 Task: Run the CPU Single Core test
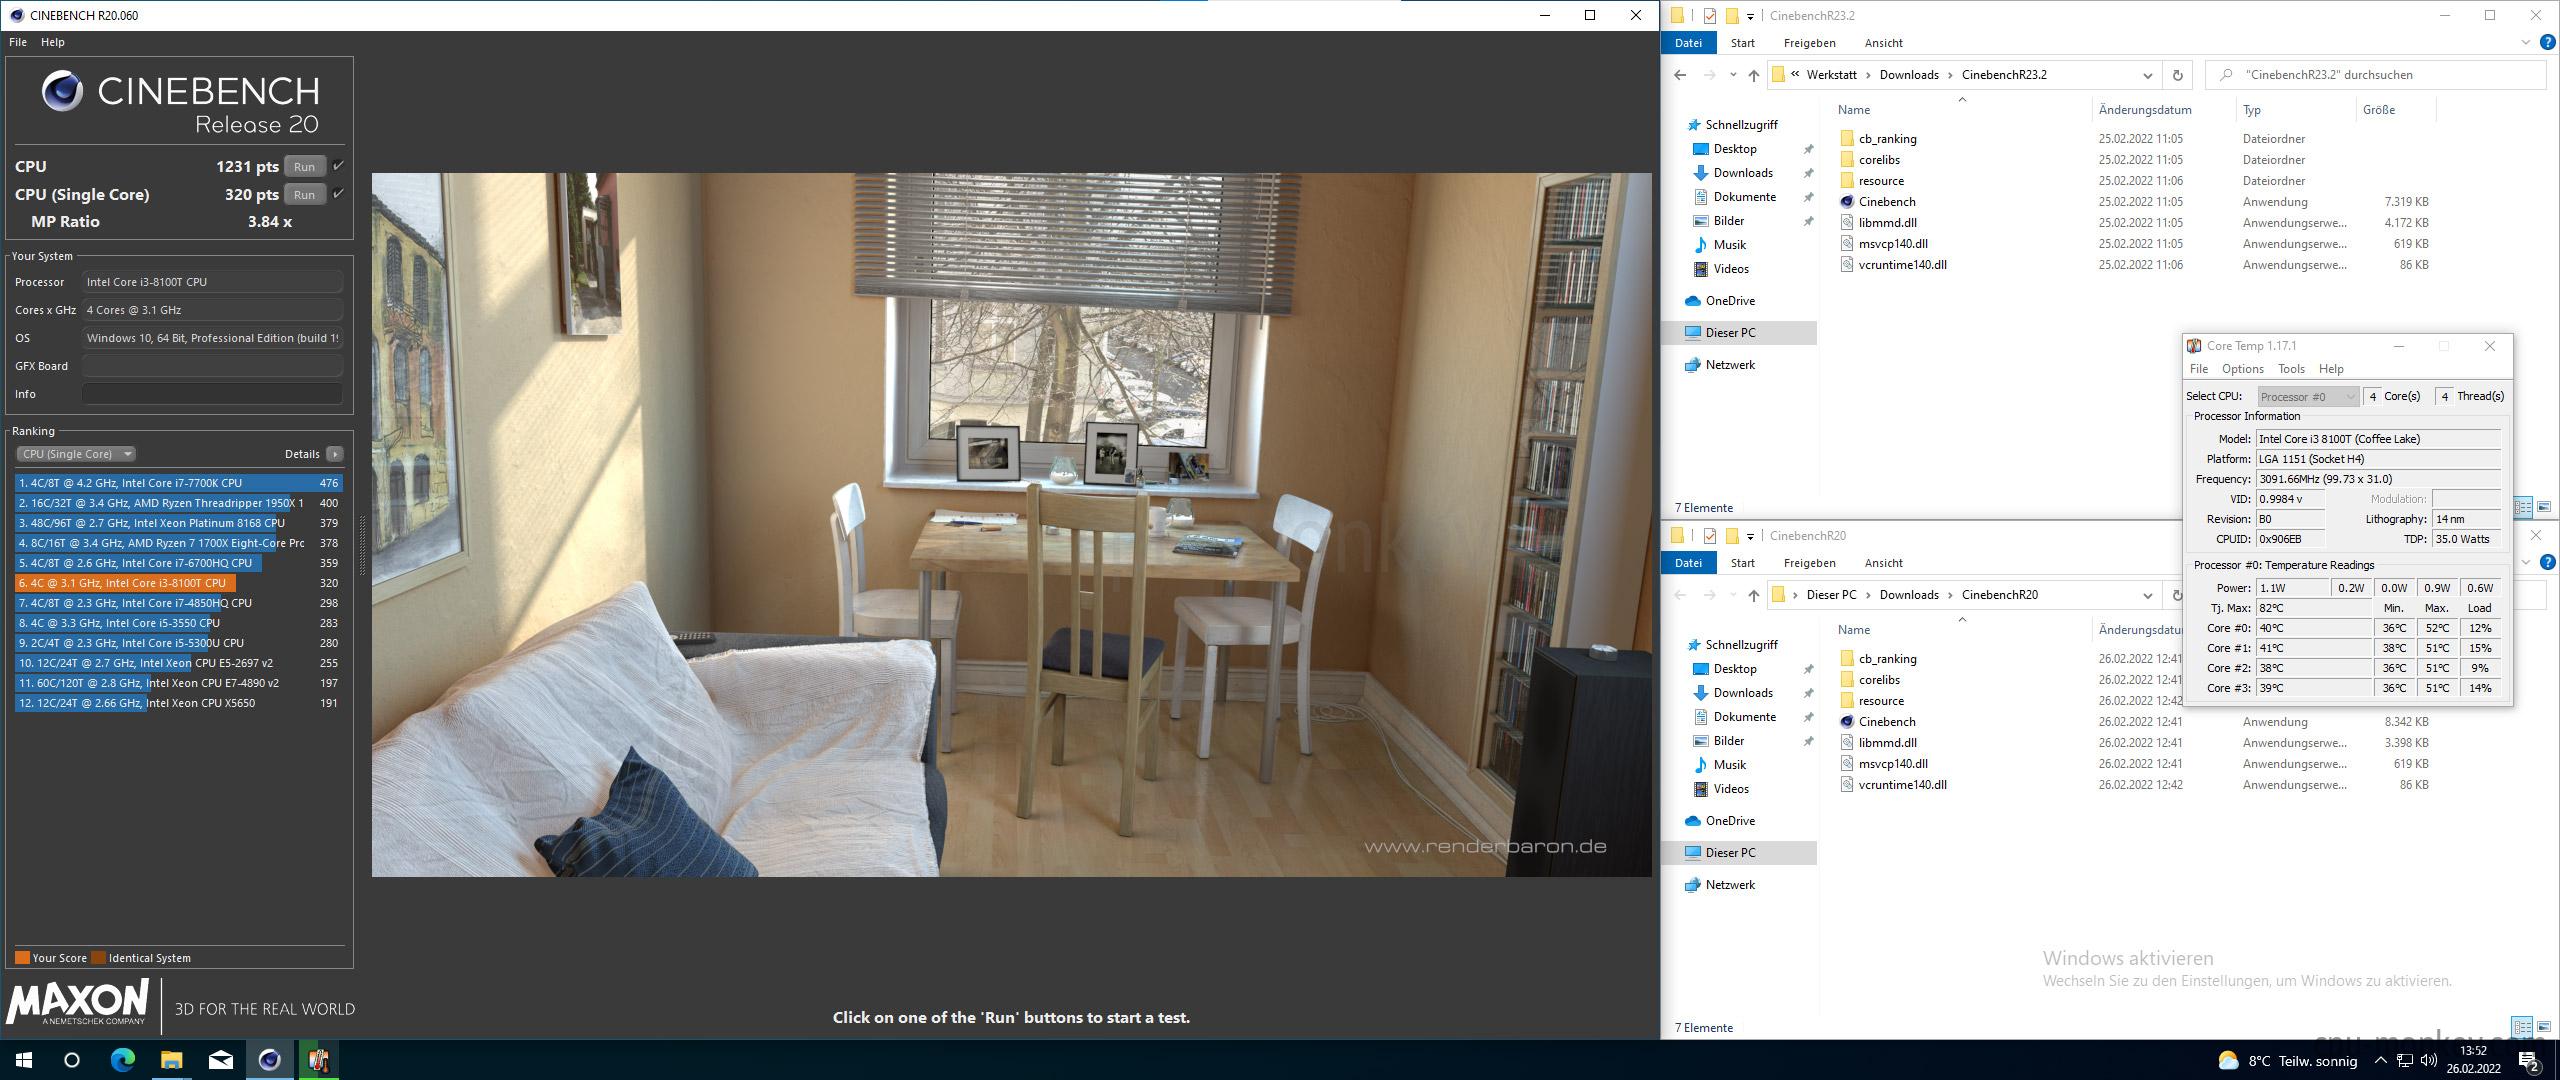tap(305, 195)
